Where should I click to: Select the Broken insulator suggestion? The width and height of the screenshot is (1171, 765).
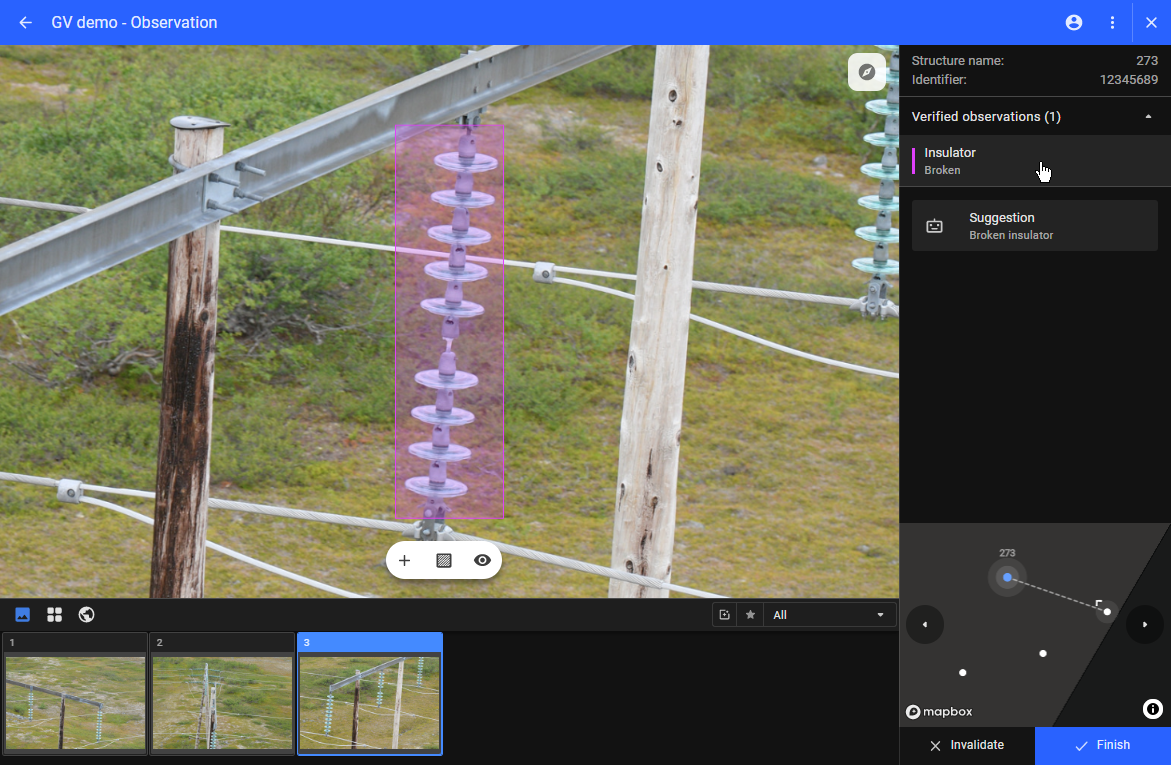pos(1034,226)
